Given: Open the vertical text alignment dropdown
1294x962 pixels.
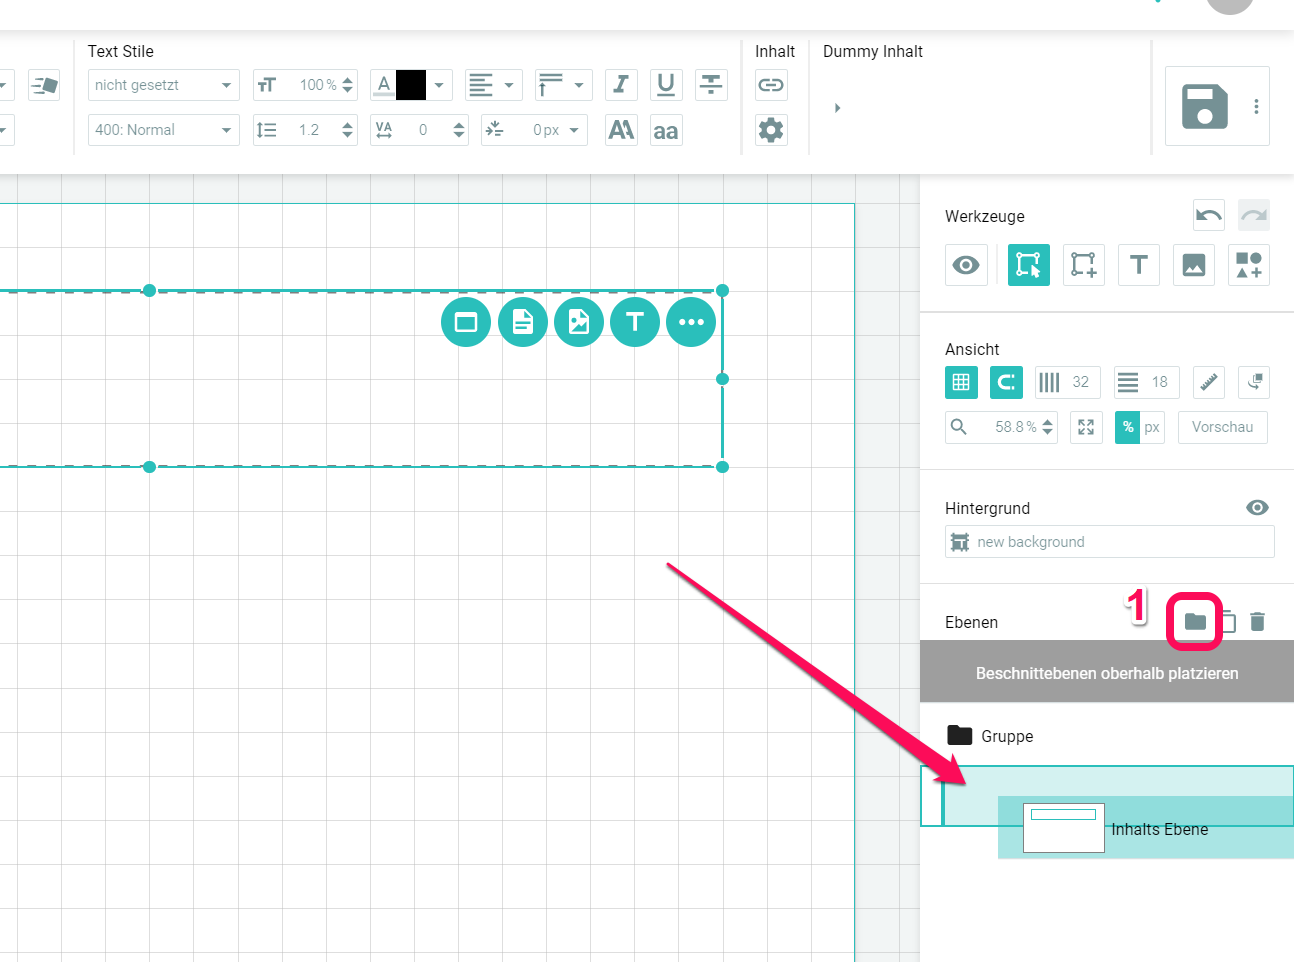Looking at the screenshot, I should (x=564, y=85).
